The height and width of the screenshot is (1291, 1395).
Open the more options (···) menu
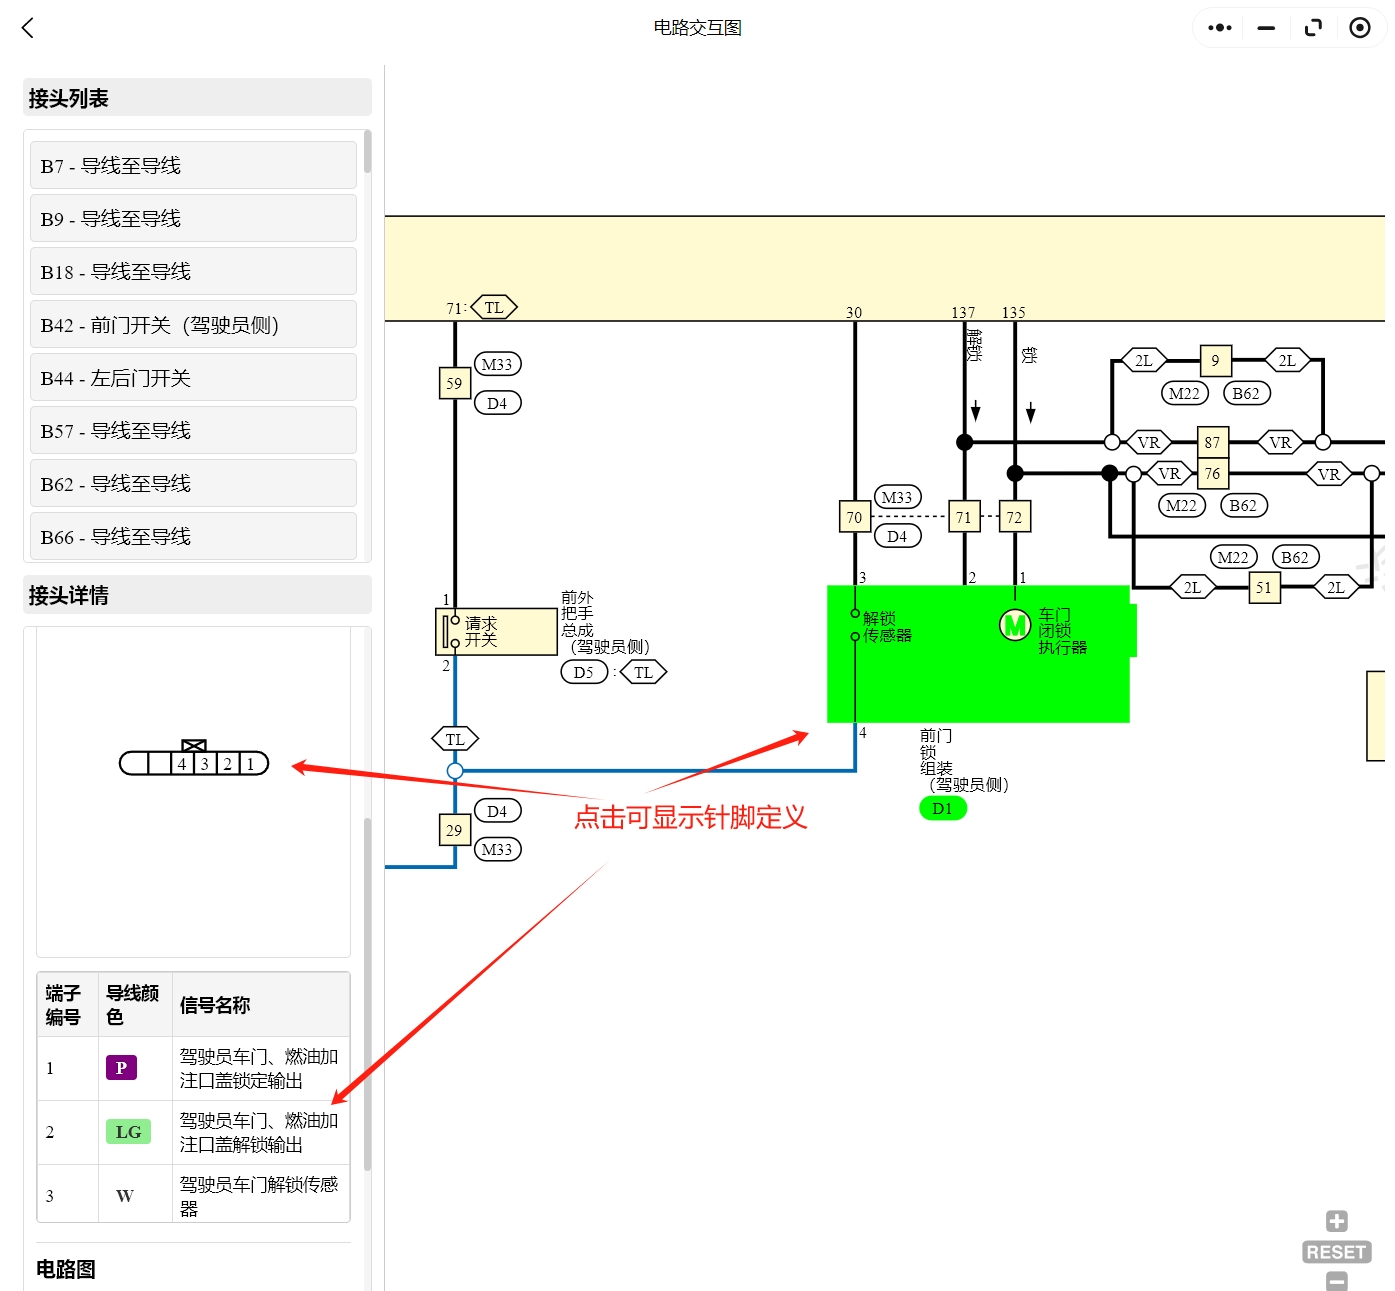pyautogui.click(x=1218, y=27)
